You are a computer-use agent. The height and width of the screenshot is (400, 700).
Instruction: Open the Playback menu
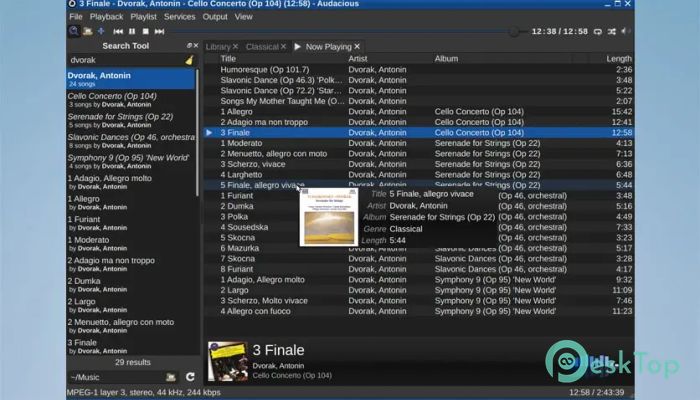[x=106, y=17]
